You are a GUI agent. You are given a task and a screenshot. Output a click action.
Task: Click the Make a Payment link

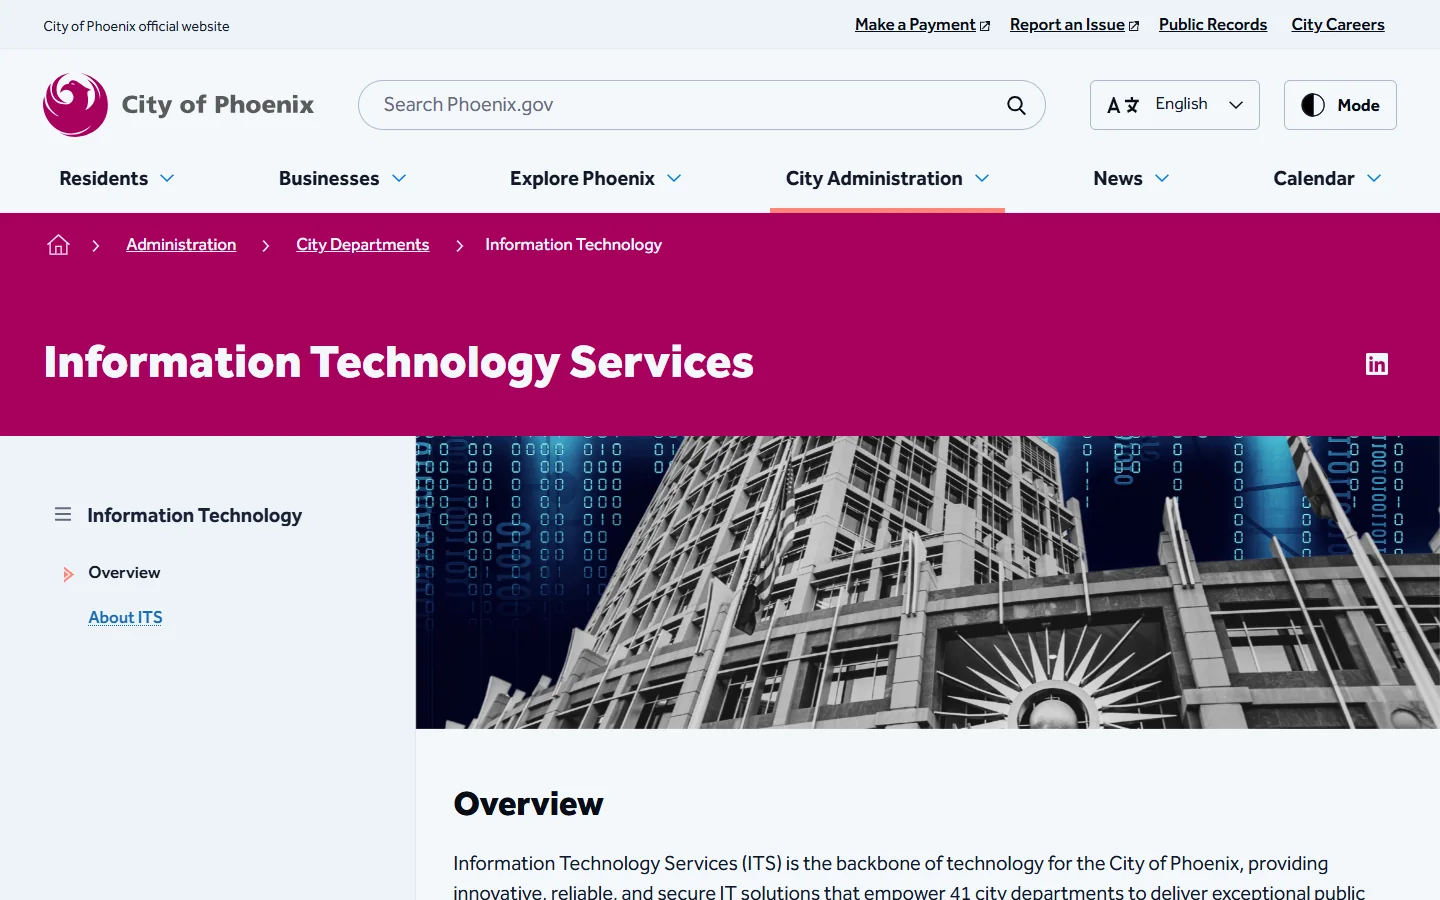pyautogui.click(x=922, y=25)
